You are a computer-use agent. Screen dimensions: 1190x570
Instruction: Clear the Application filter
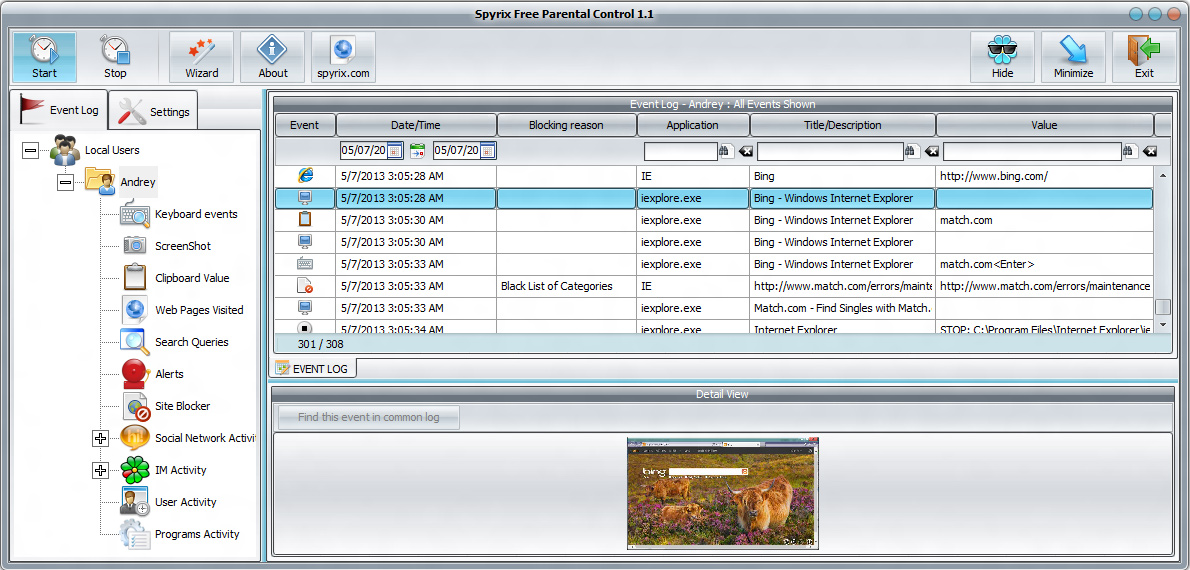tap(745, 151)
